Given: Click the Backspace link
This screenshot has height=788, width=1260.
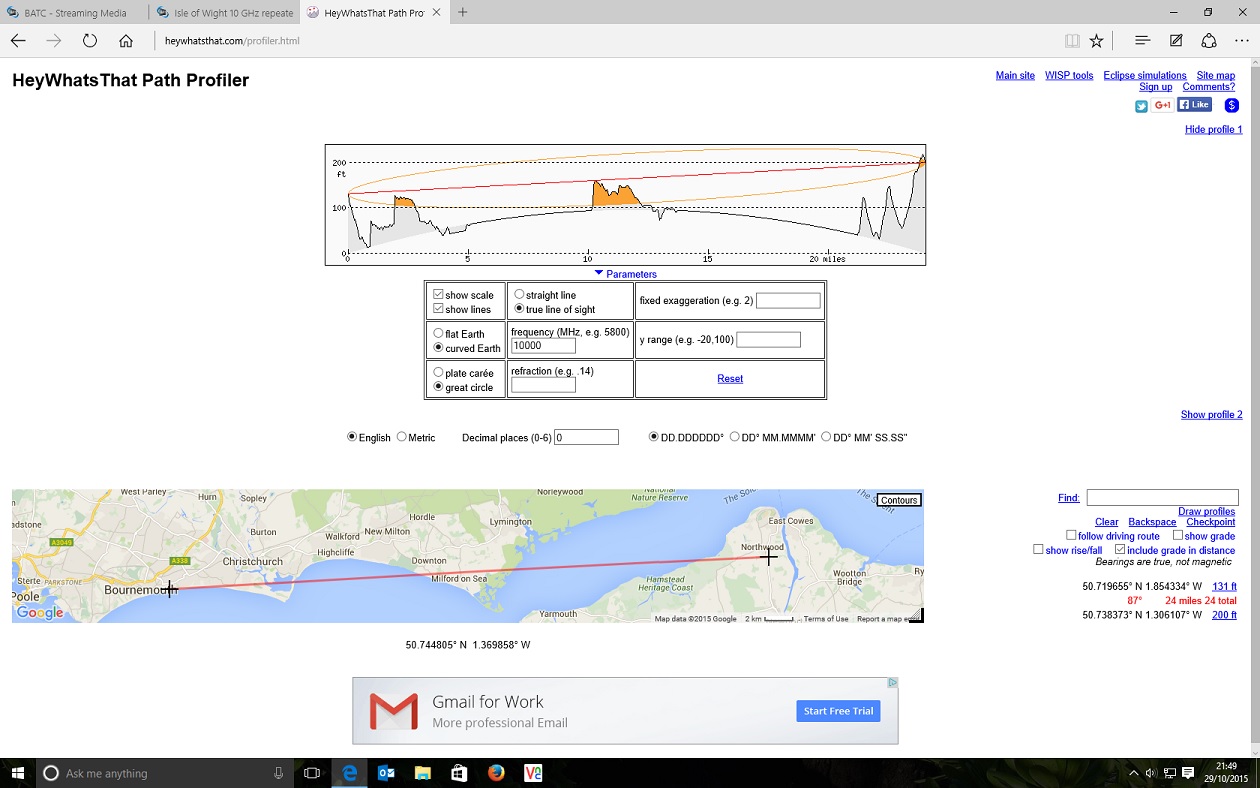Looking at the screenshot, I should [x=1153, y=522].
